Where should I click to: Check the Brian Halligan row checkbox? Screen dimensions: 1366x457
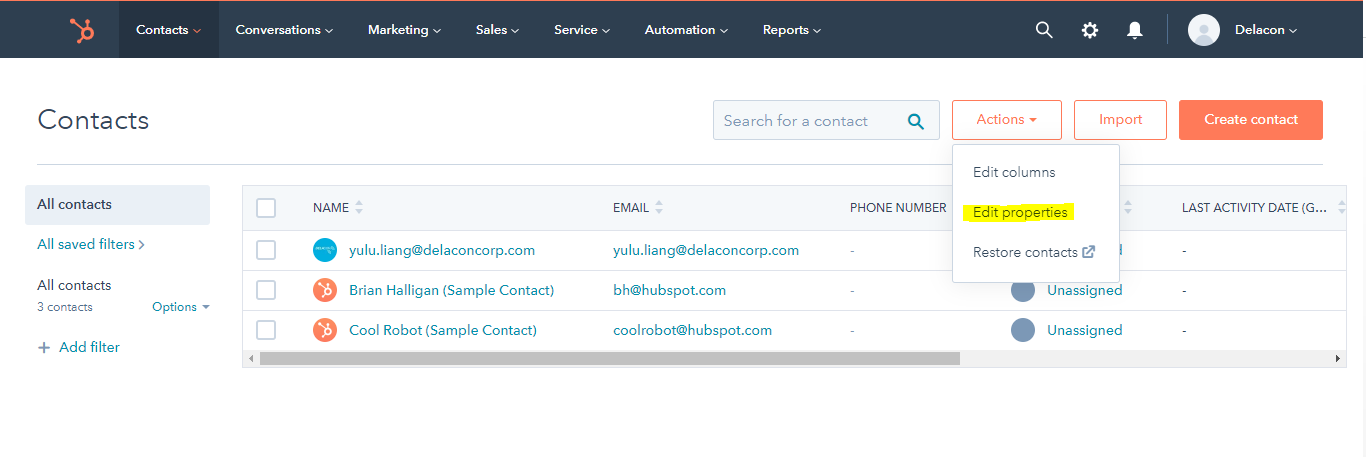[x=266, y=290]
